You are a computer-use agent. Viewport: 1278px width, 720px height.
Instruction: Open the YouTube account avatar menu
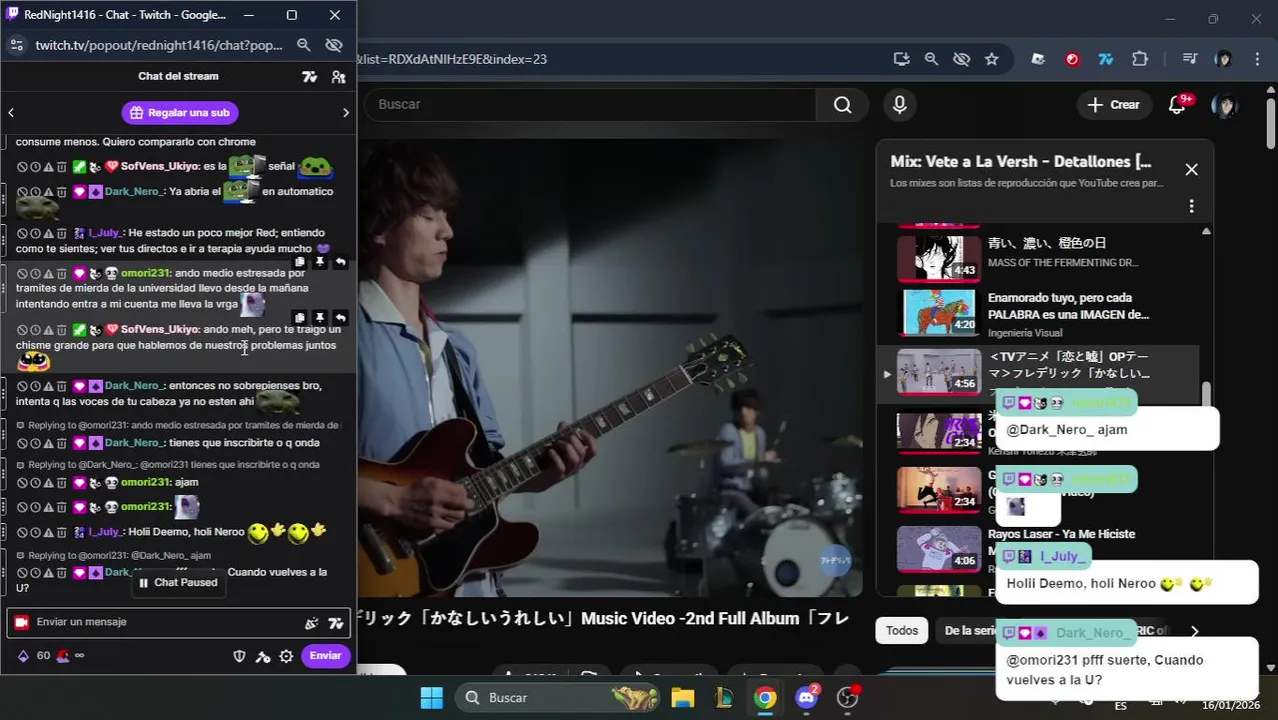(x=1224, y=105)
